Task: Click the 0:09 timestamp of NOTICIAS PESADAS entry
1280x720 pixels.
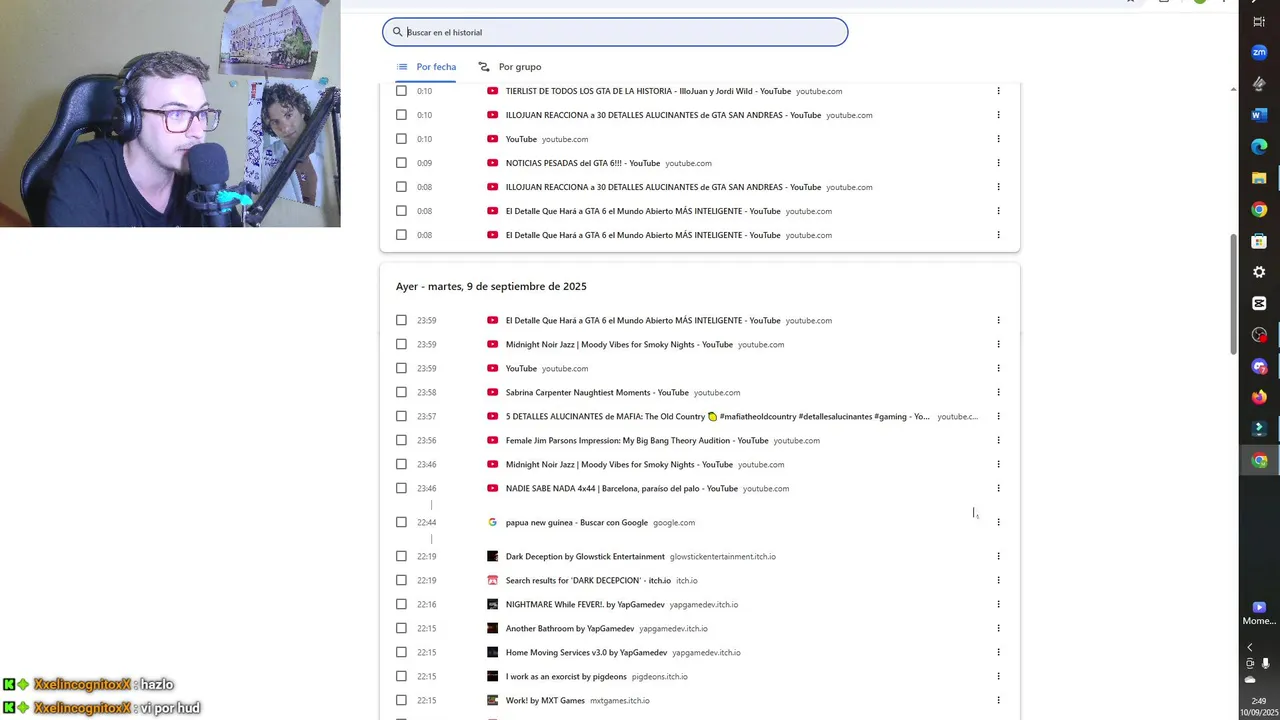Action: 425,163
